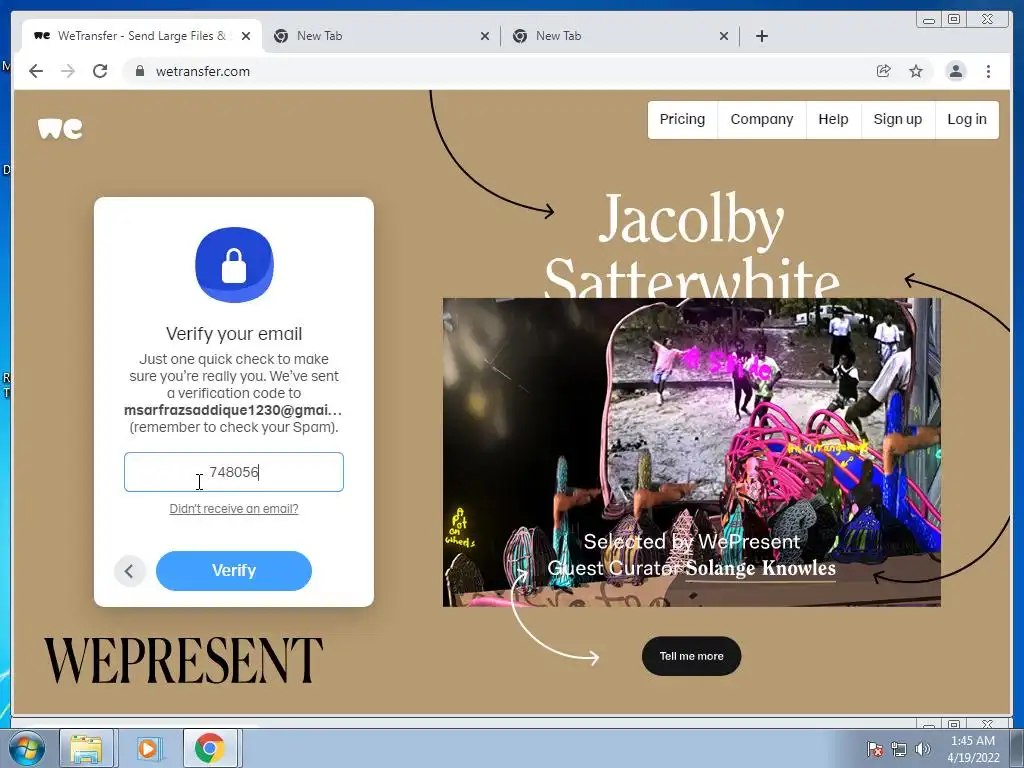Reload the wetransfer.com page
This screenshot has height=768, width=1024.
click(x=100, y=71)
